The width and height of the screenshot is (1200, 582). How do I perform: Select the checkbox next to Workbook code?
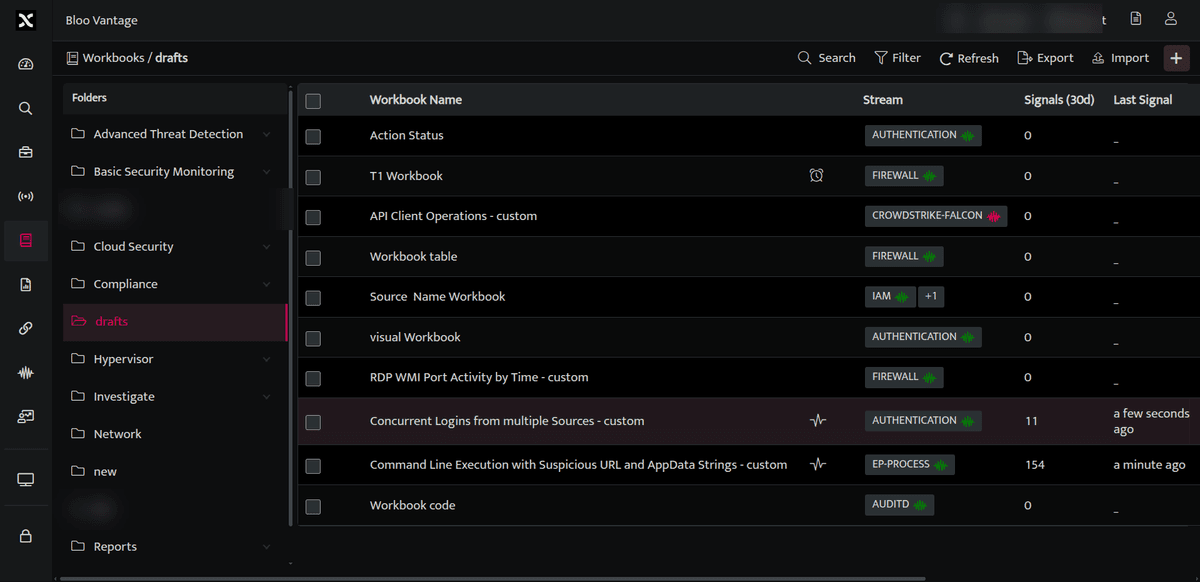point(313,506)
